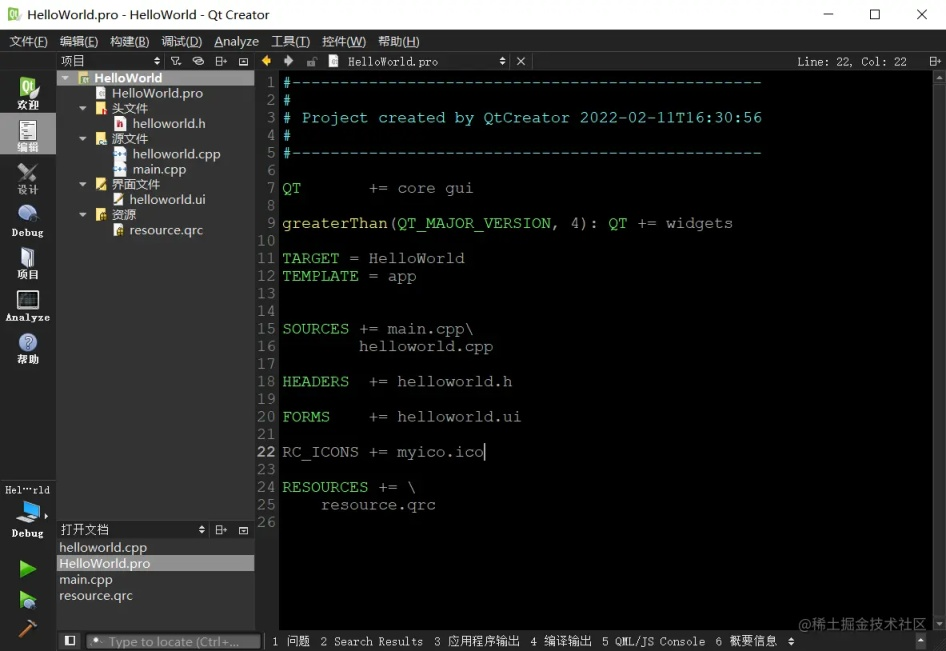The height and width of the screenshot is (651, 946).
Task: Open the Welcome (欢迎) mode
Action: (28, 93)
